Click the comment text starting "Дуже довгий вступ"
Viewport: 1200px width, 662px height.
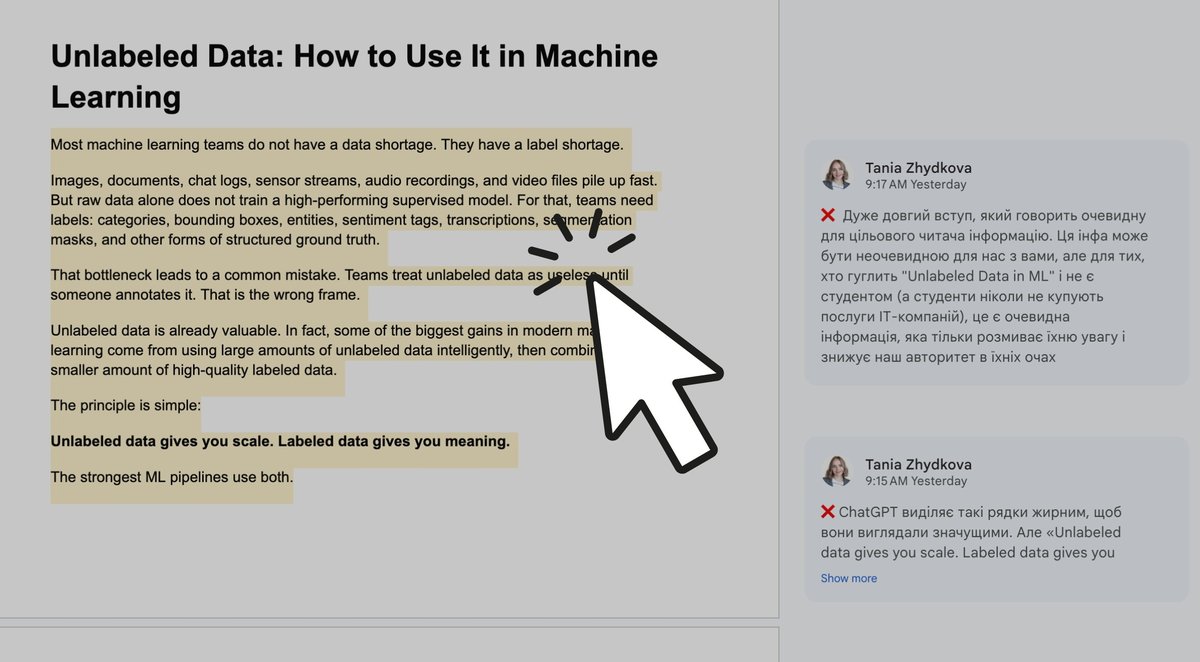(983, 286)
